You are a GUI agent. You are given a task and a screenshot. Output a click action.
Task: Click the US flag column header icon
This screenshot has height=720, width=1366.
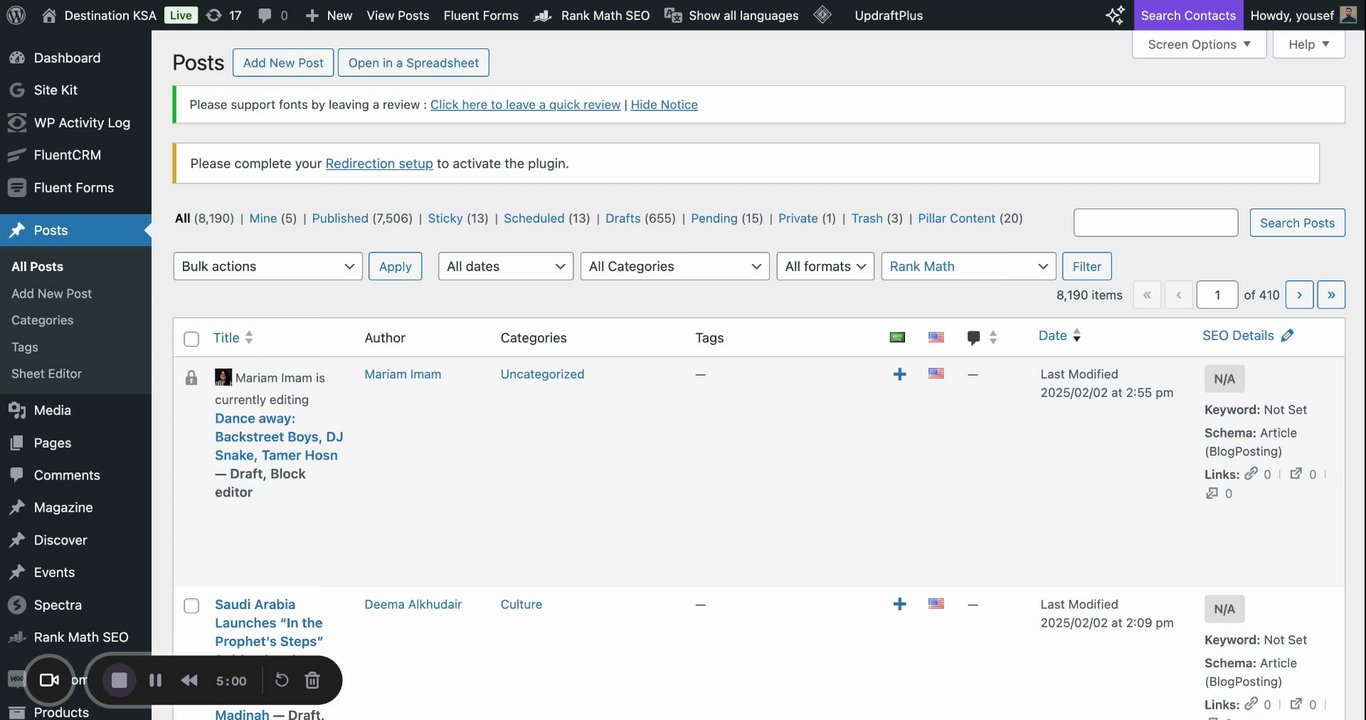click(936, 337)
